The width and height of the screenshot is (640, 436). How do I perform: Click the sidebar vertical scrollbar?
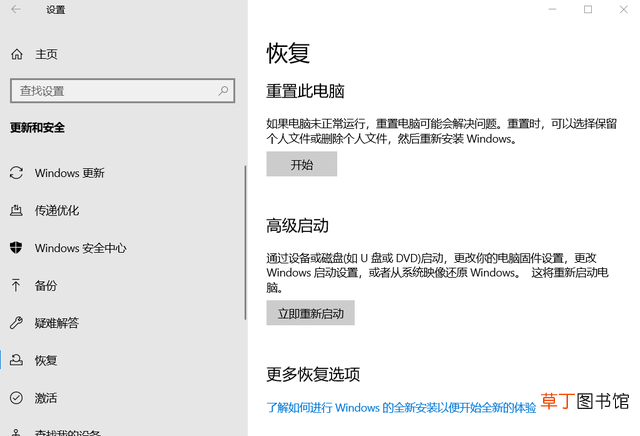coord(245,243)
